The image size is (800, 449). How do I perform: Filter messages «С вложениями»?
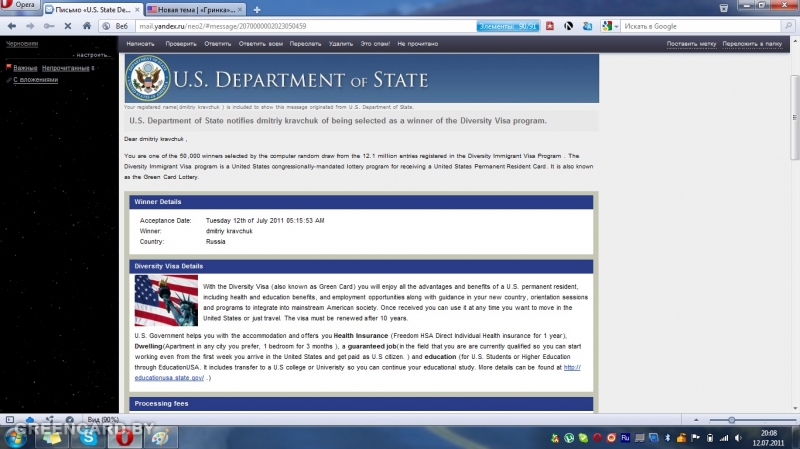coord(35,80)
